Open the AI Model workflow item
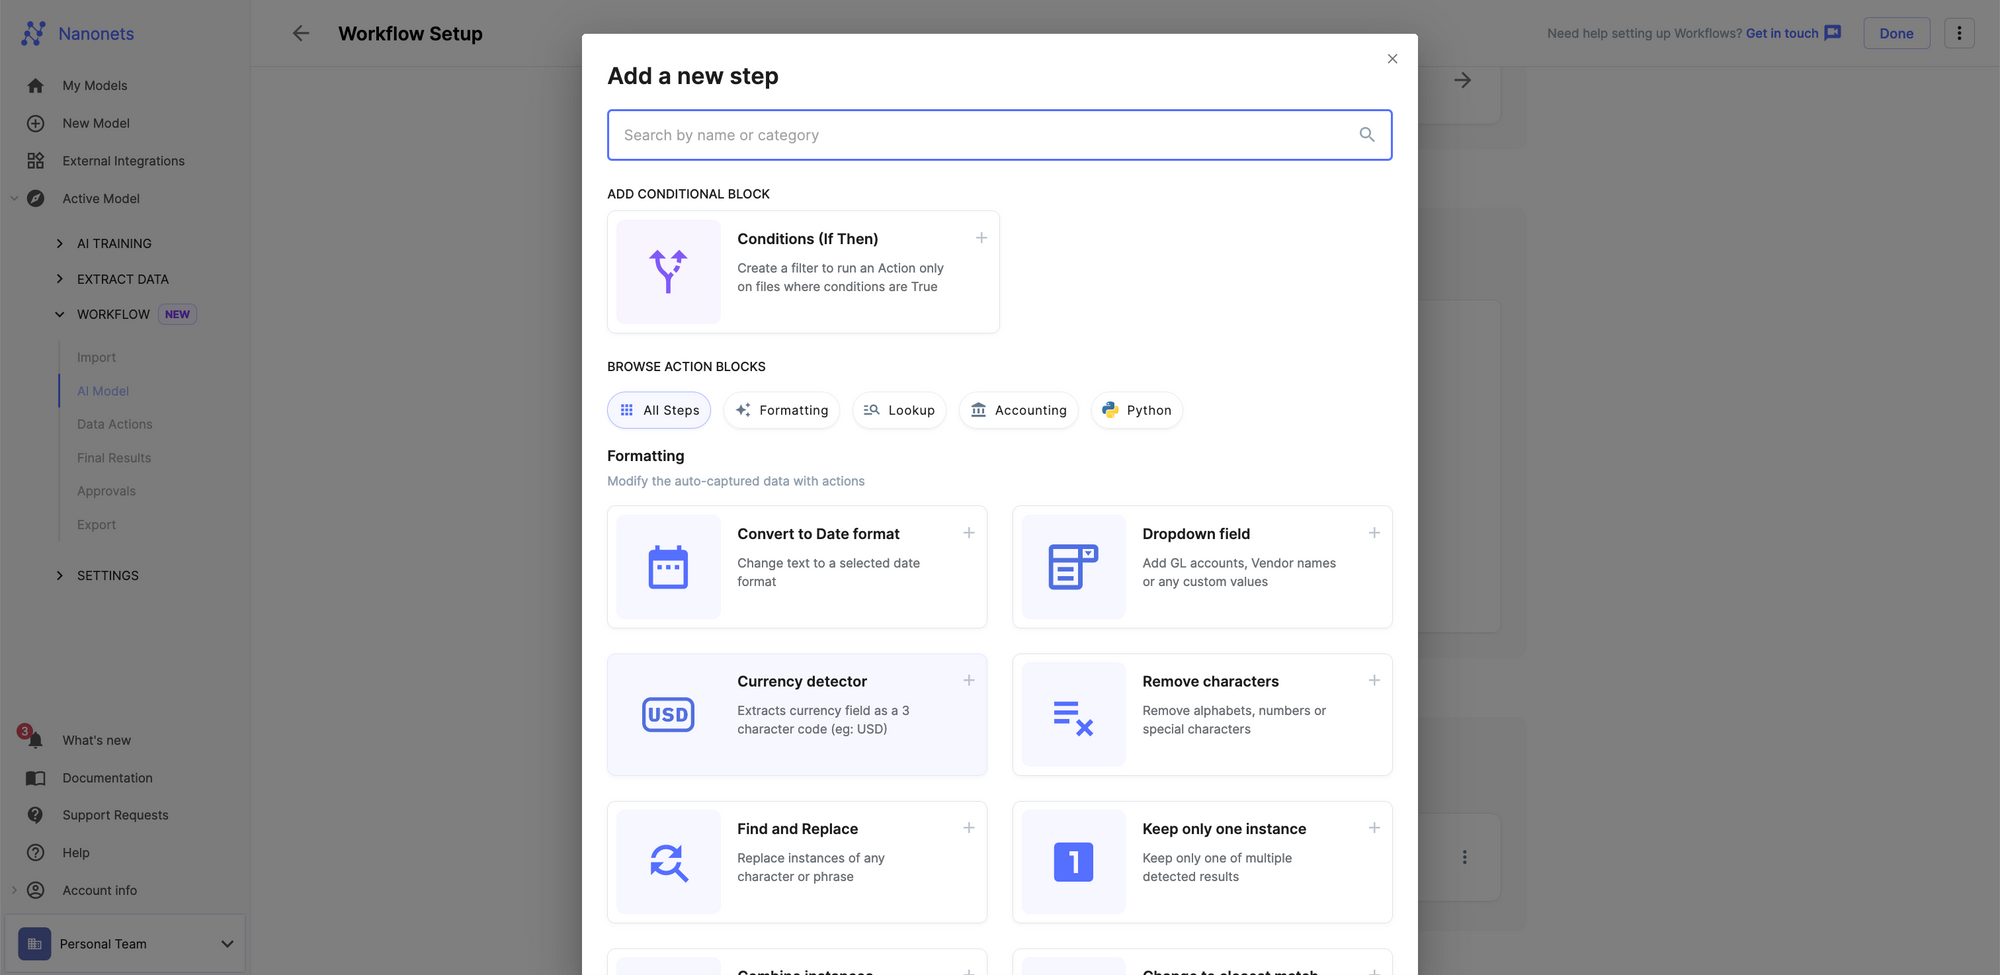 [103, 391]
